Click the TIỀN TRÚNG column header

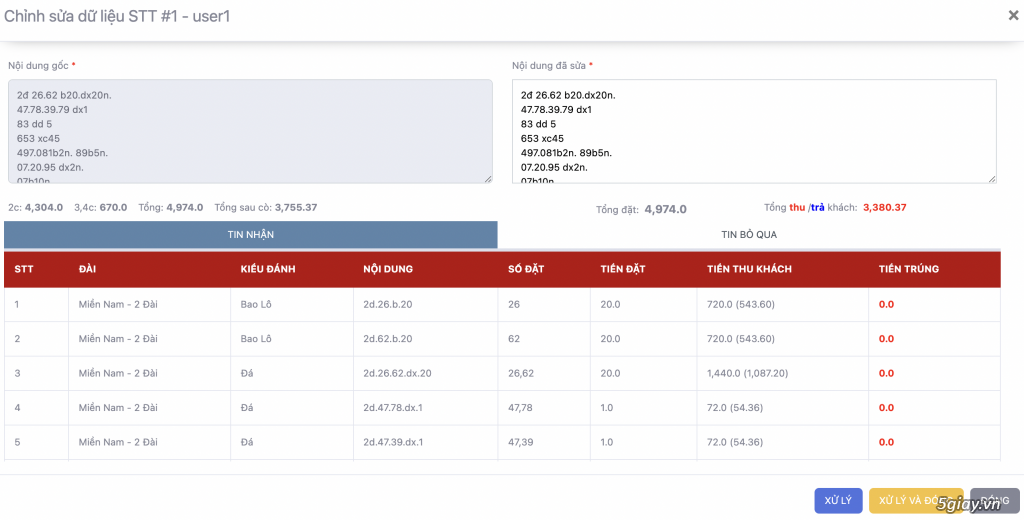point(908,269)
